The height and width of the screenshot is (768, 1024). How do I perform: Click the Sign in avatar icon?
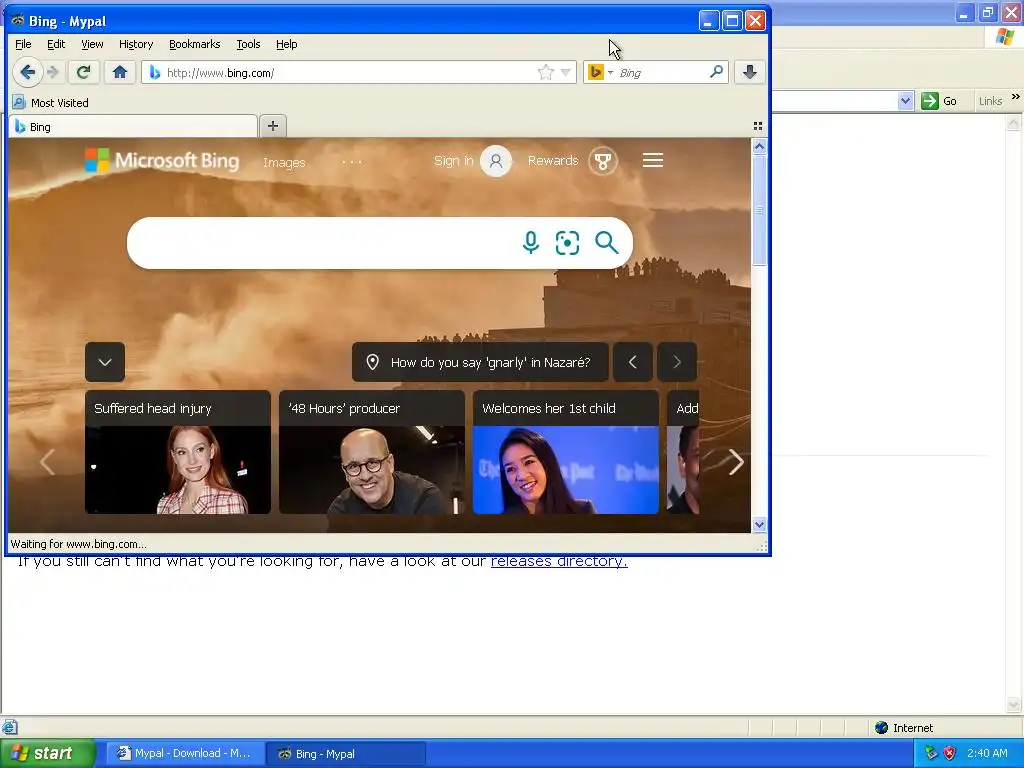coord(496,161)
